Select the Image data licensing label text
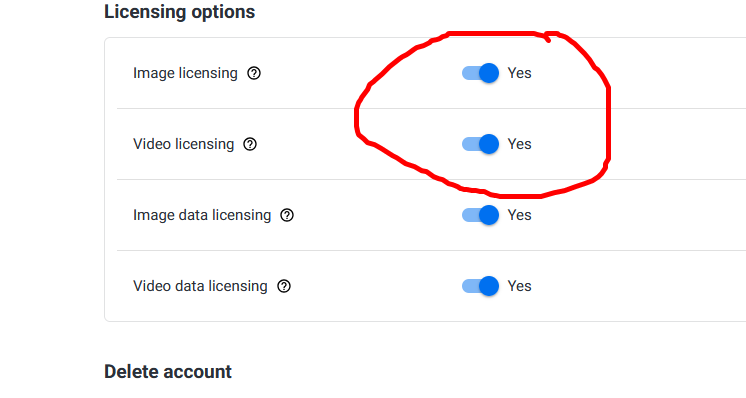The width and height of the screenshot is (746, 398). (202, 215)
